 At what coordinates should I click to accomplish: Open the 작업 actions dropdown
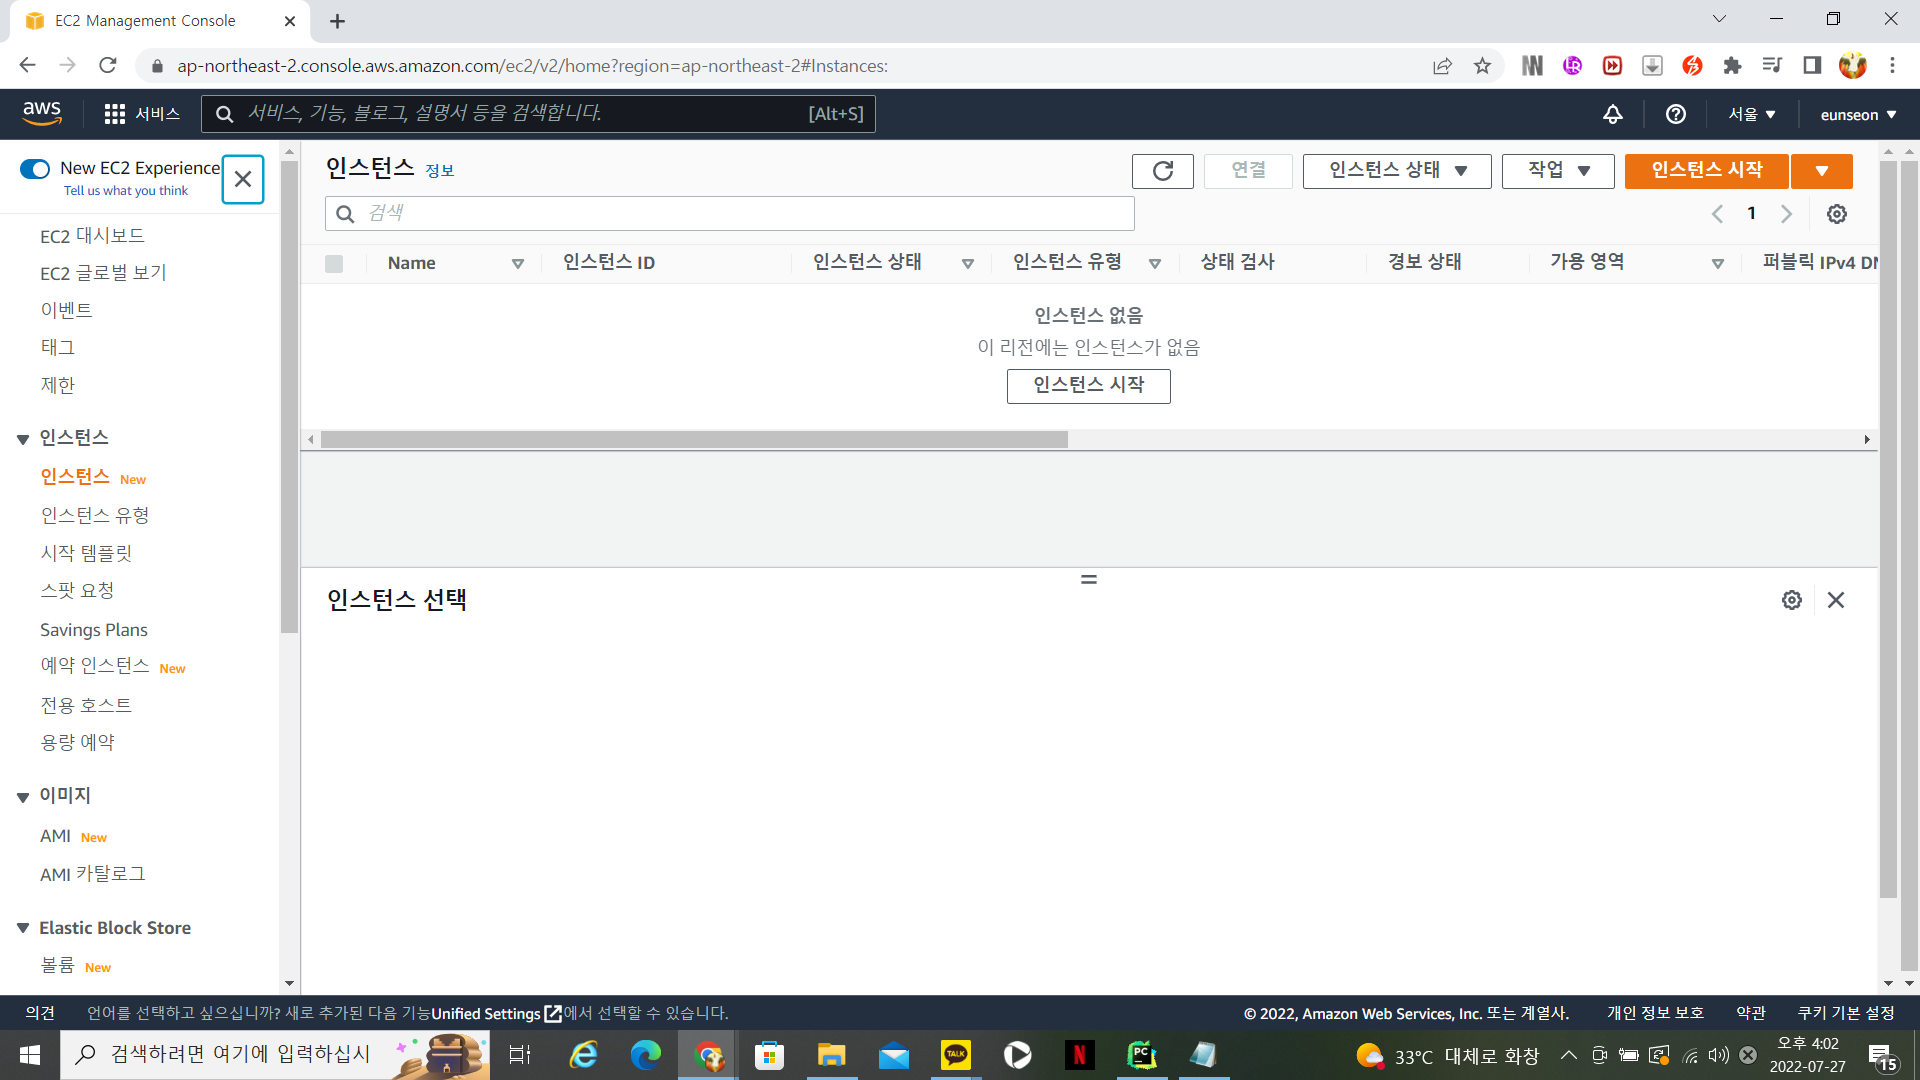tap(1558, 171)
